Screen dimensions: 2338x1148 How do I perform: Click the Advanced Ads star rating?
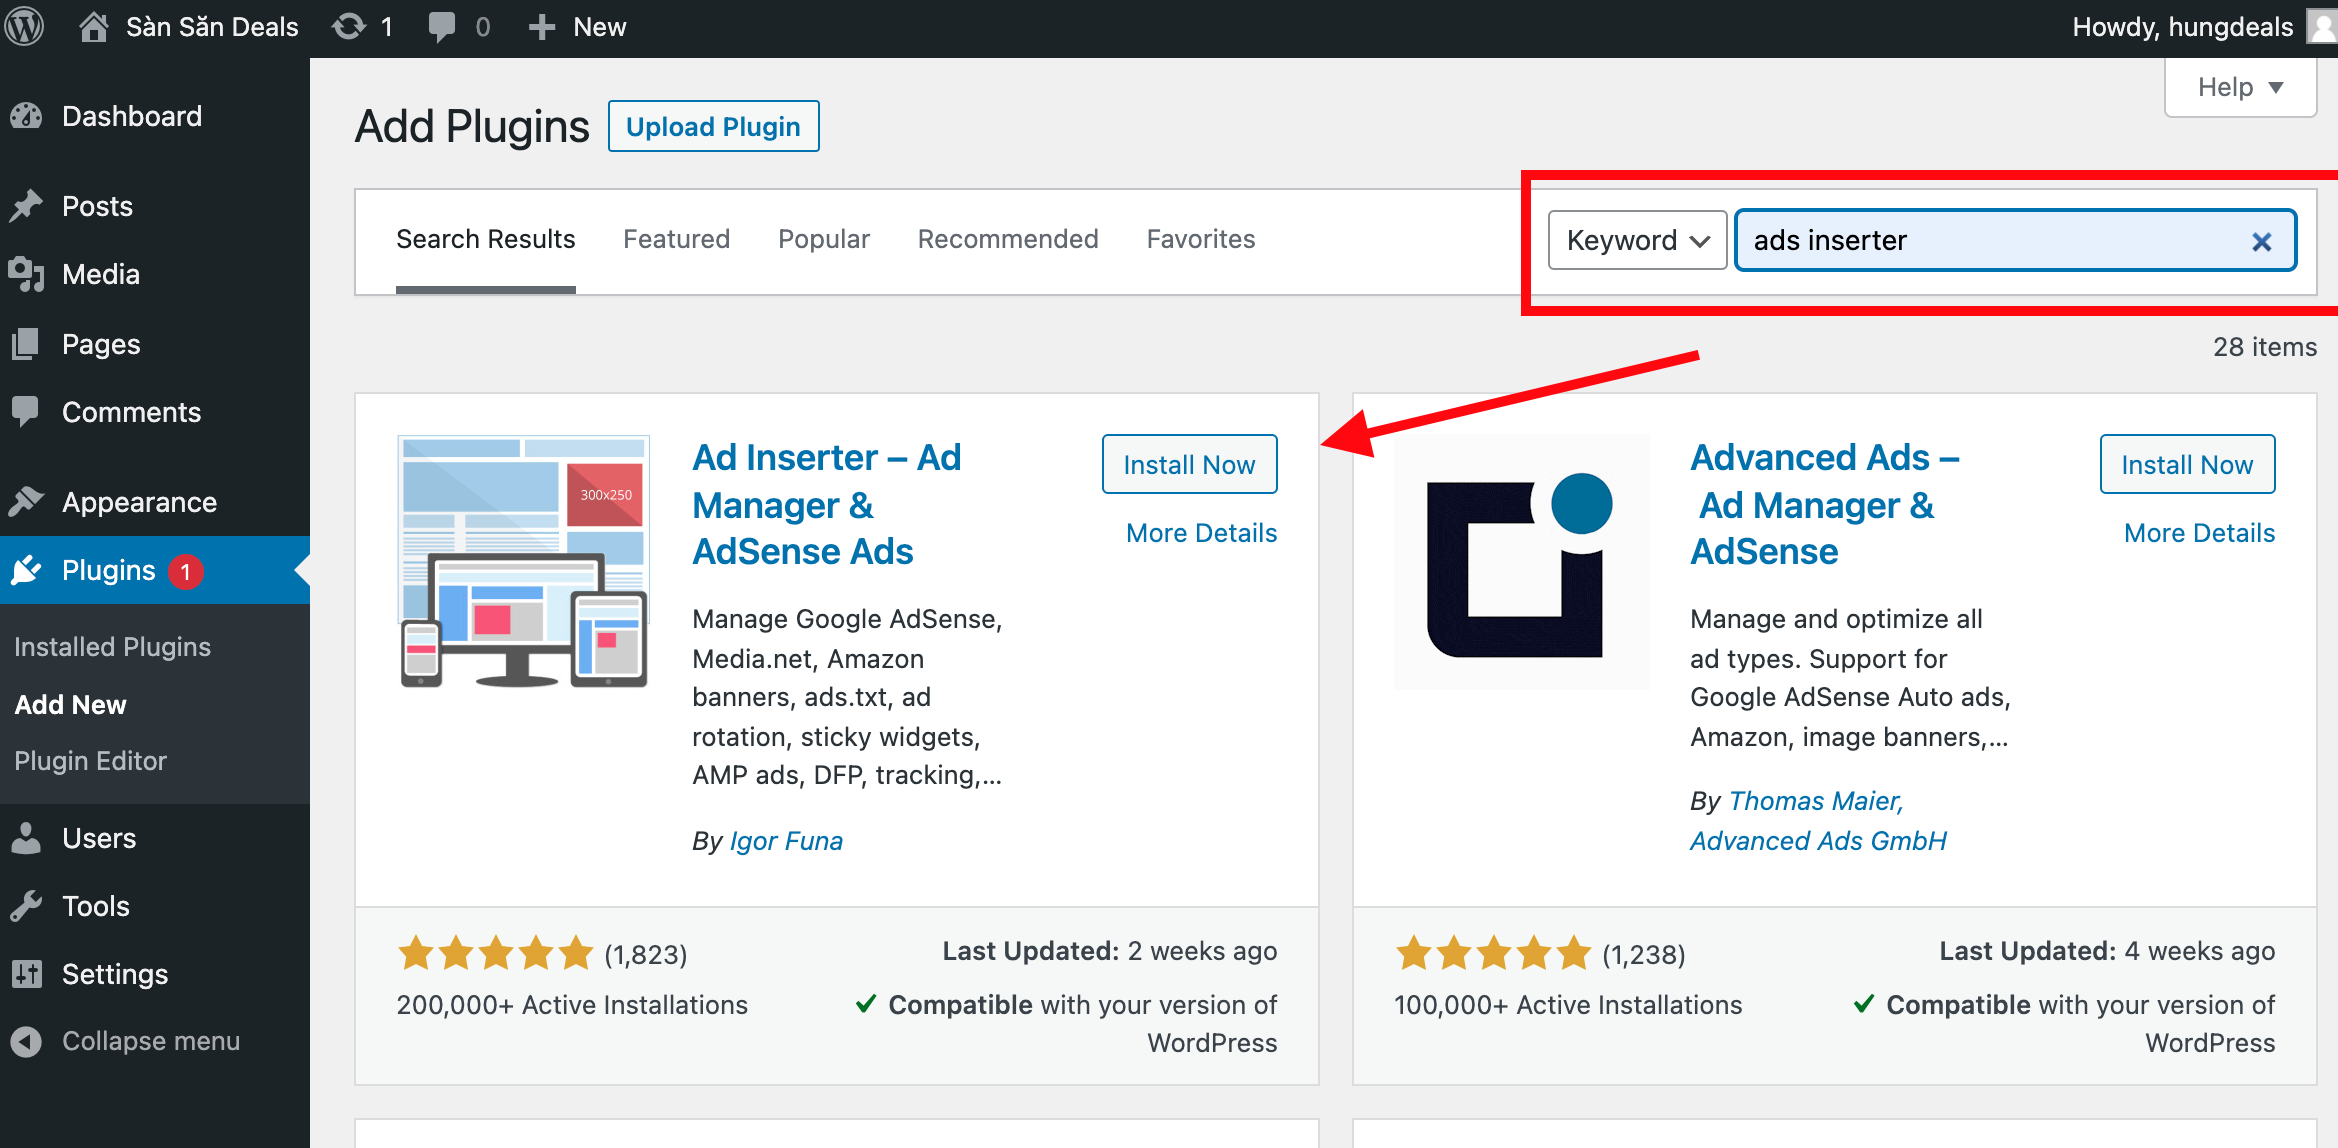point(1493,954)
